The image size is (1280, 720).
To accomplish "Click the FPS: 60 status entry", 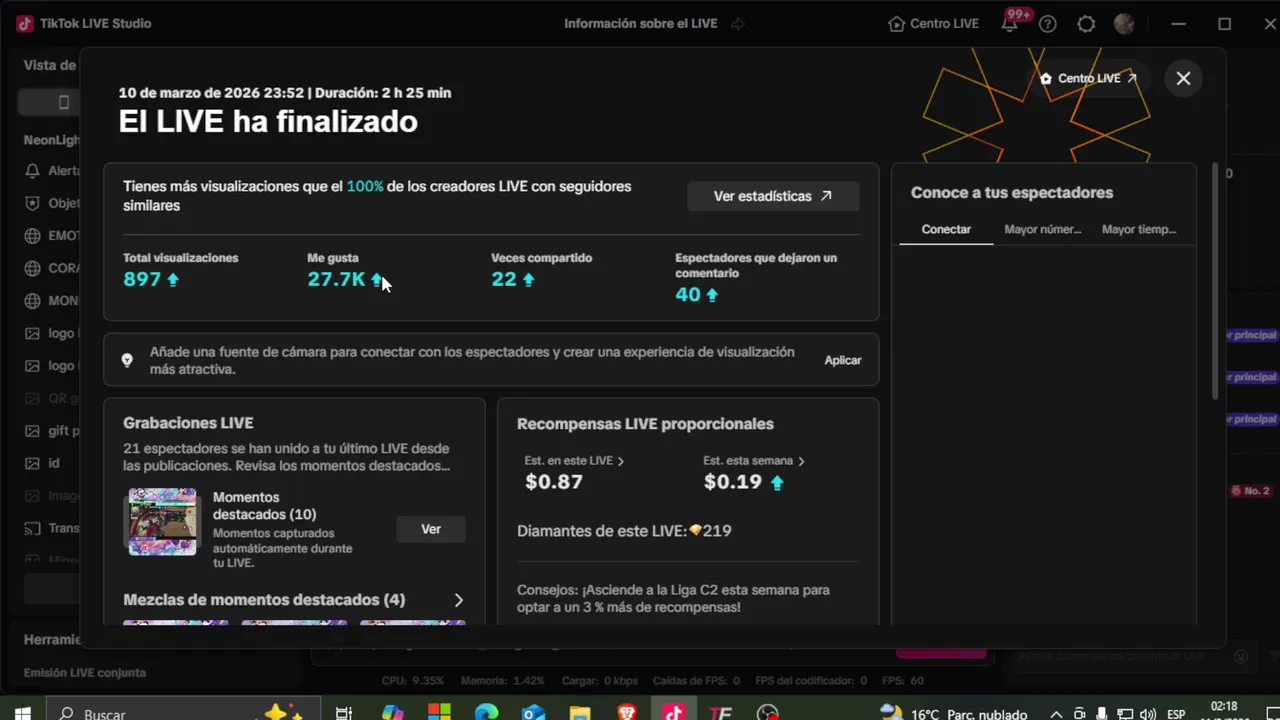I will point(903,681).
